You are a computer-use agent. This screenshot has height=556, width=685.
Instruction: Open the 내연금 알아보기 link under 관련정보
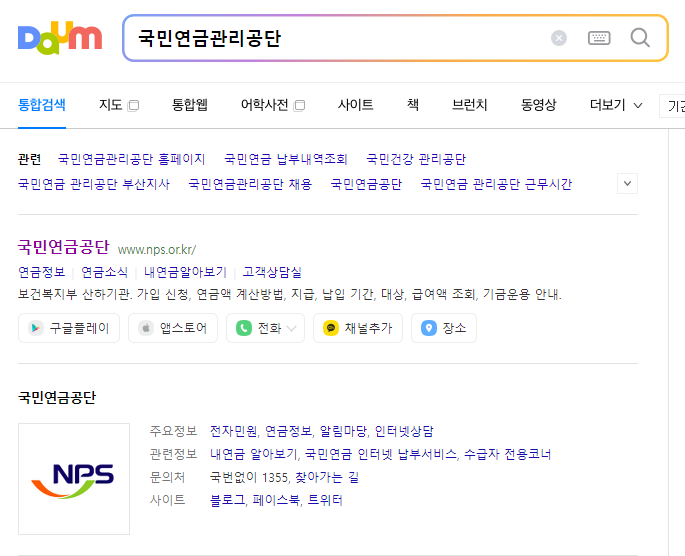tap(253, 454)
